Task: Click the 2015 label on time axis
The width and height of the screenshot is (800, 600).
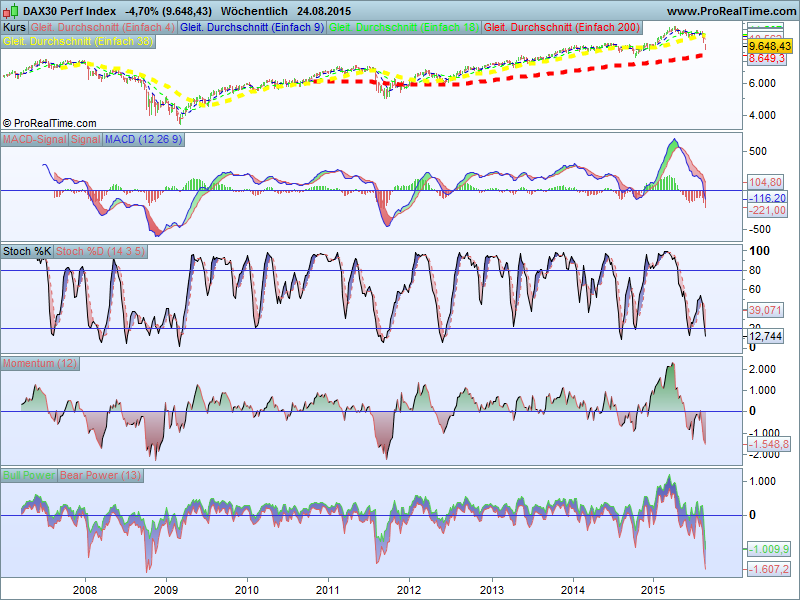Action: tap(653, 590)
